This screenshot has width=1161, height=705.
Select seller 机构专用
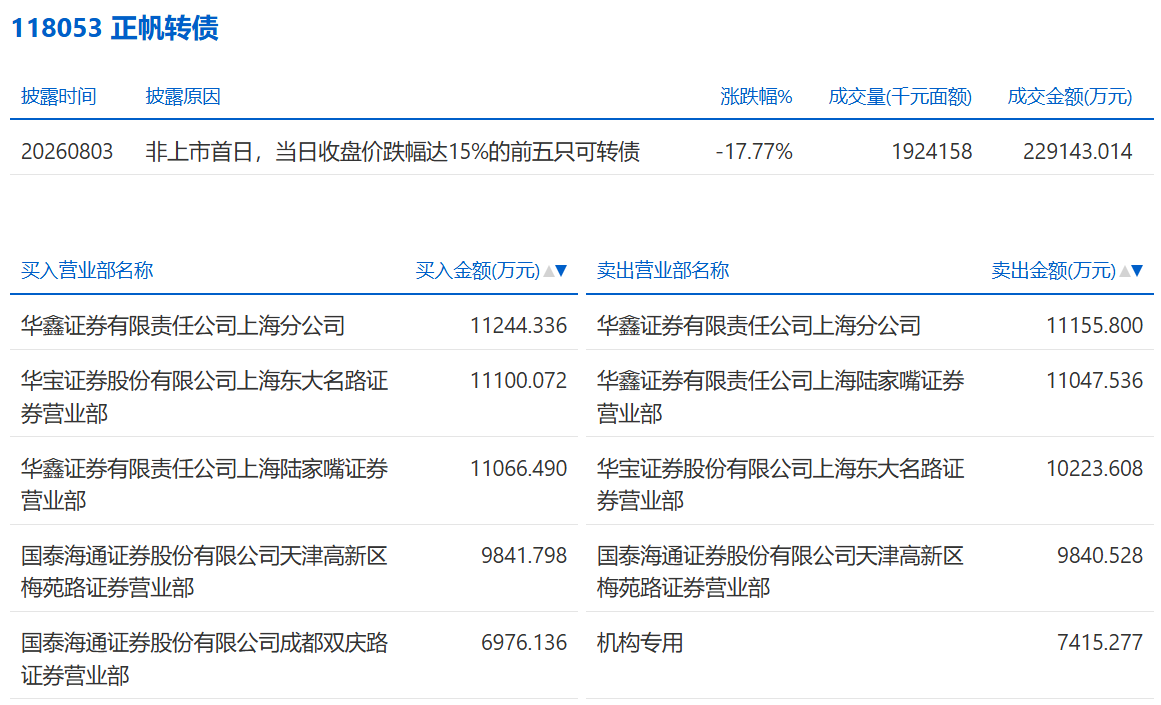click(x=640, y=643)
